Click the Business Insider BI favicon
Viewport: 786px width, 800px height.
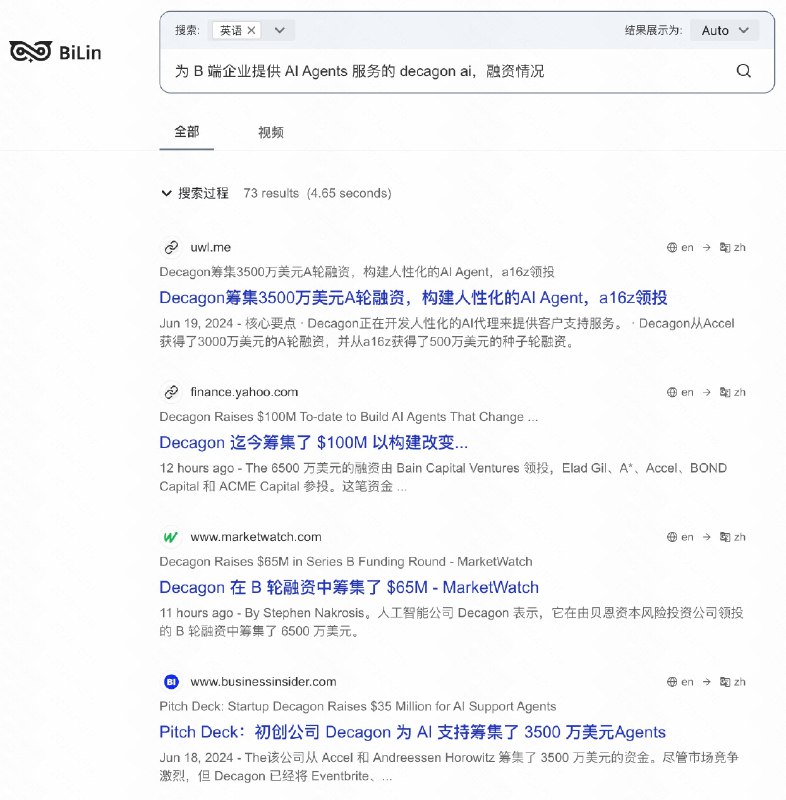pyautogui.click(x=171, y=682)
